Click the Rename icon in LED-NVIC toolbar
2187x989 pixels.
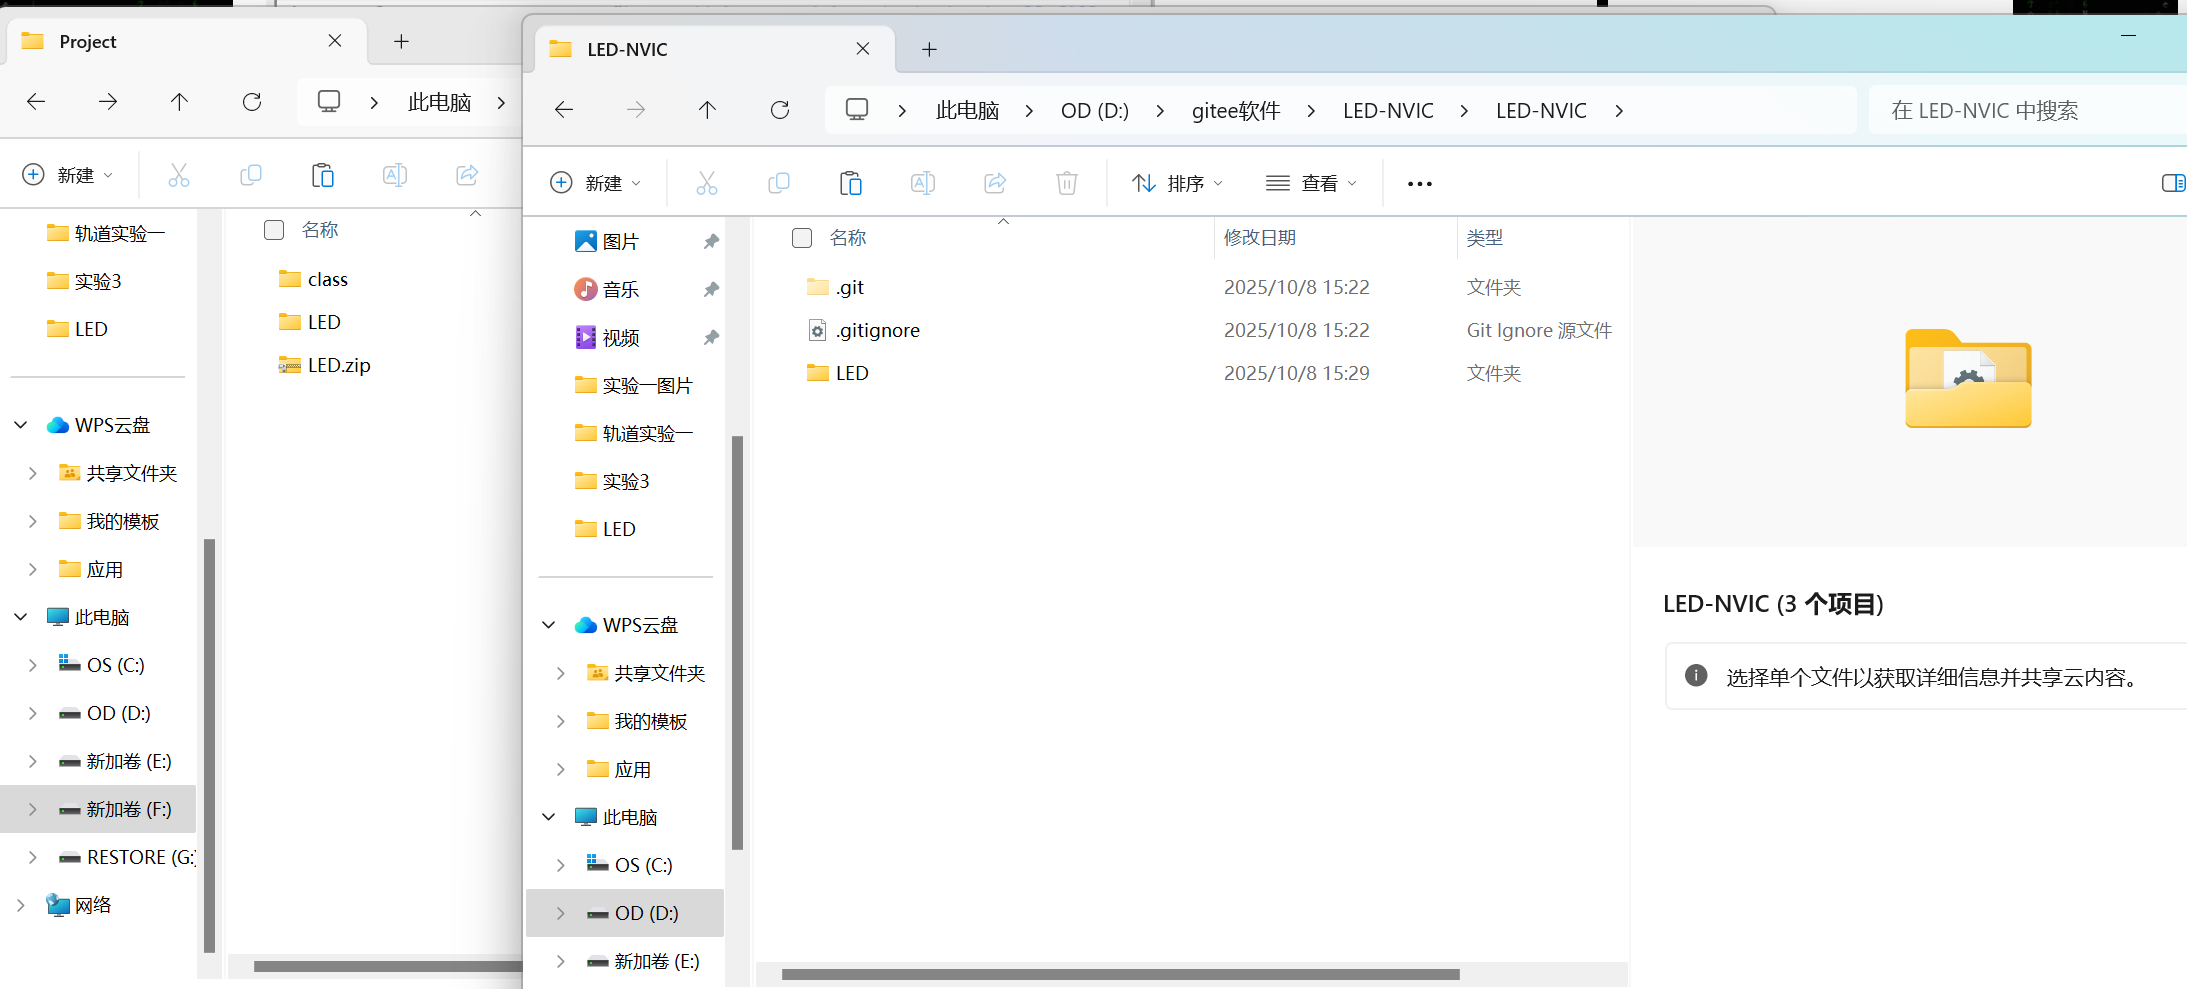tap(923, 183)
